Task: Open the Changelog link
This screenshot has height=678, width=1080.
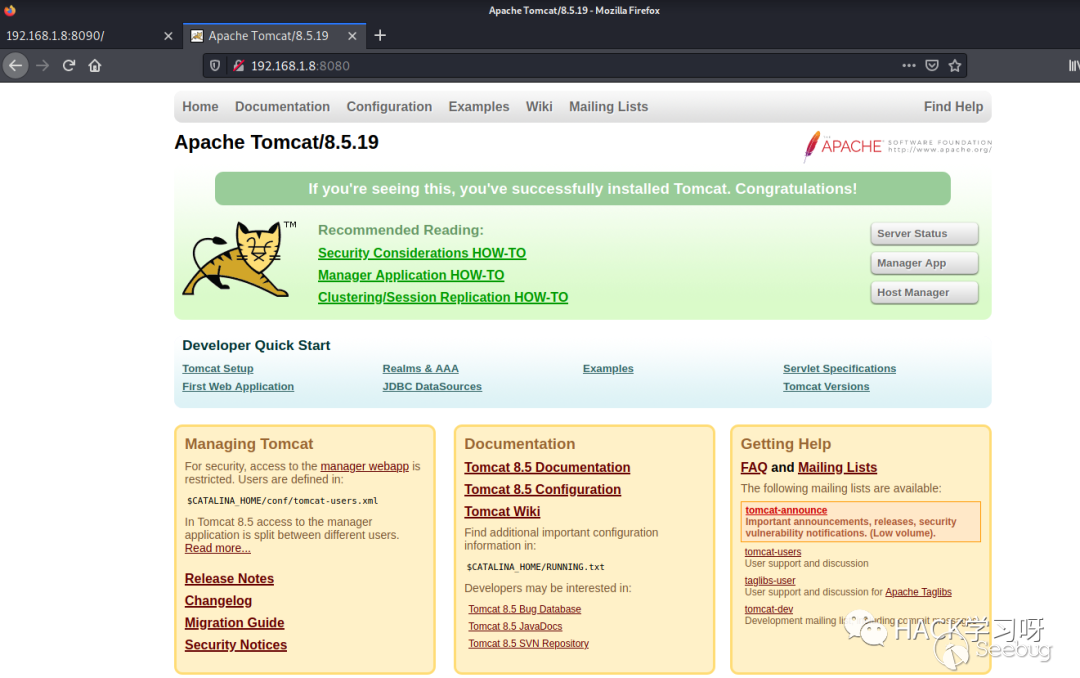Action: pos(218,601)
